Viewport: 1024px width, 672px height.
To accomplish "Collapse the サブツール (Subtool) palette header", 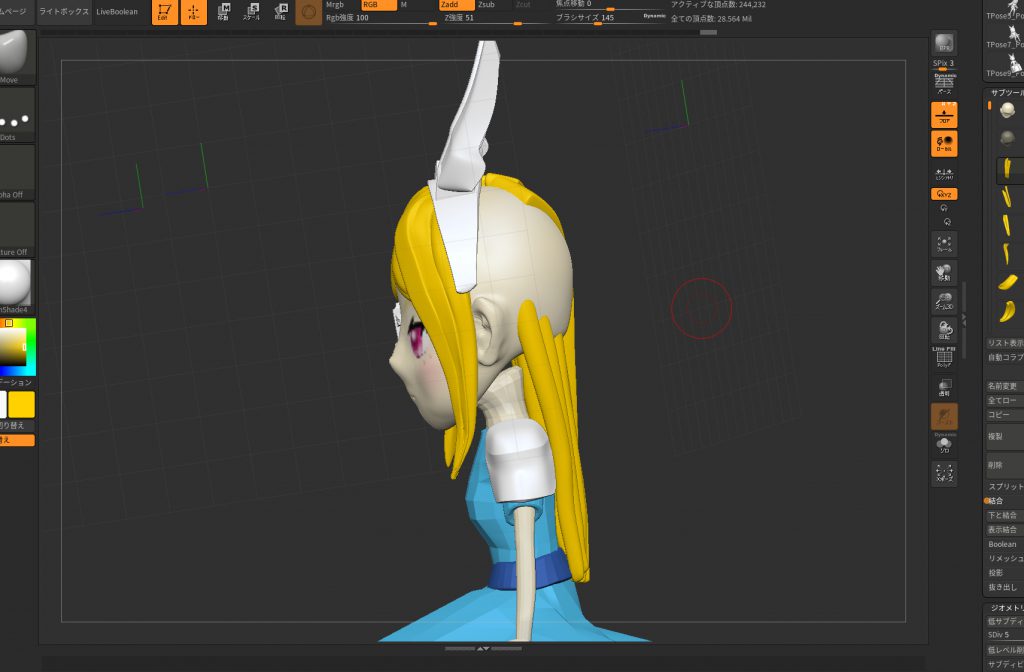I will click(1006, 93).
